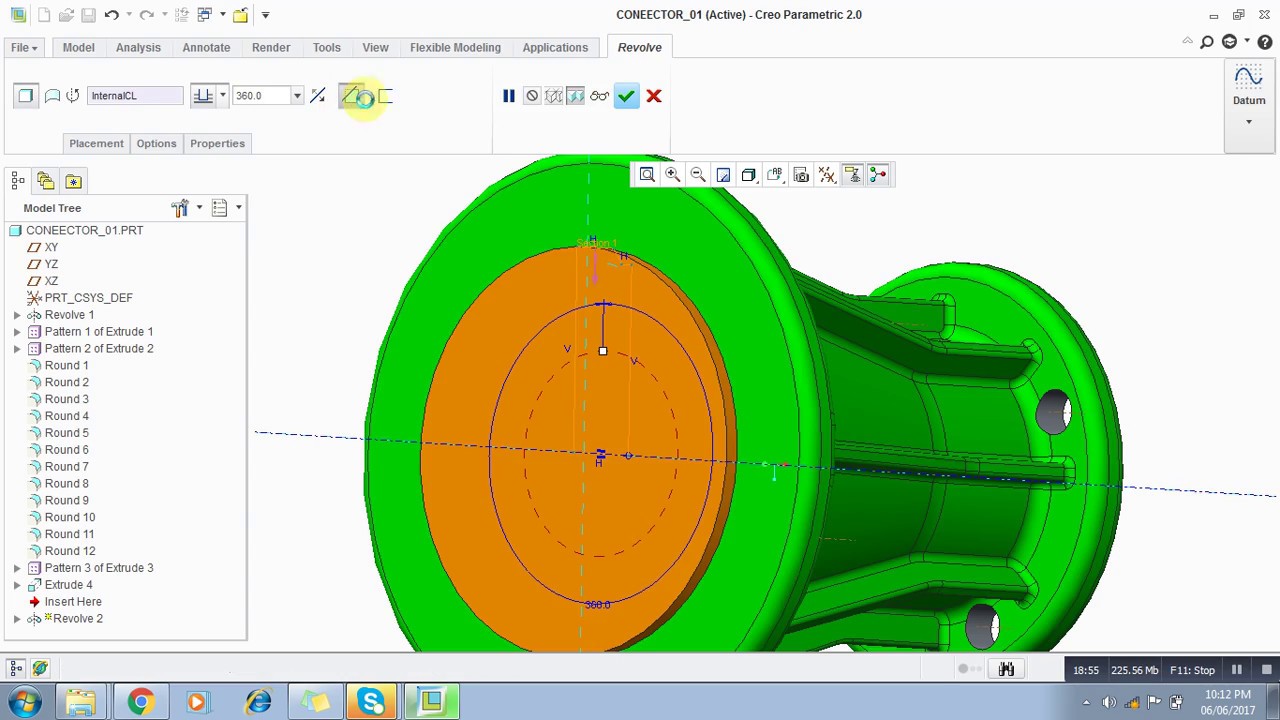Click the Refit view icon
Image resolution: width=1280 pixels, height=720 pixels.
[x=647, y=175]
